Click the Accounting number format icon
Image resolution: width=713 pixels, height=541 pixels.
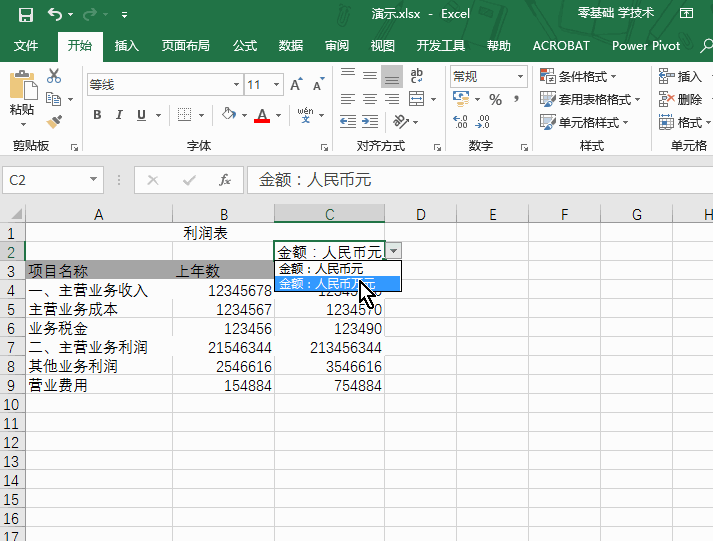pos(461,99)
